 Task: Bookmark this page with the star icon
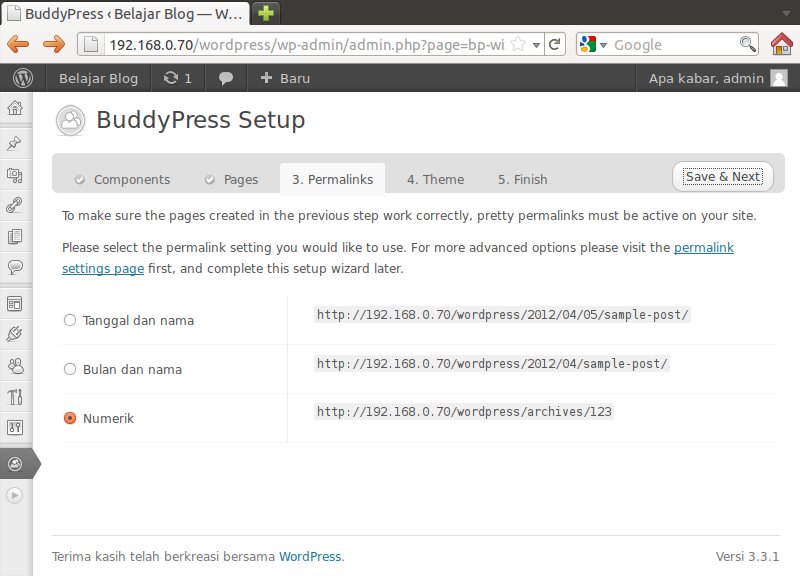click(x=518, y=44)
